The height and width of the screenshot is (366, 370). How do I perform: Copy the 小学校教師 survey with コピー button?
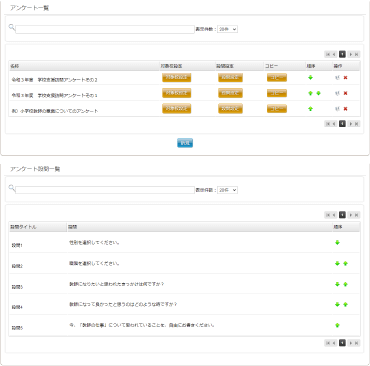[x=277, y=109]
